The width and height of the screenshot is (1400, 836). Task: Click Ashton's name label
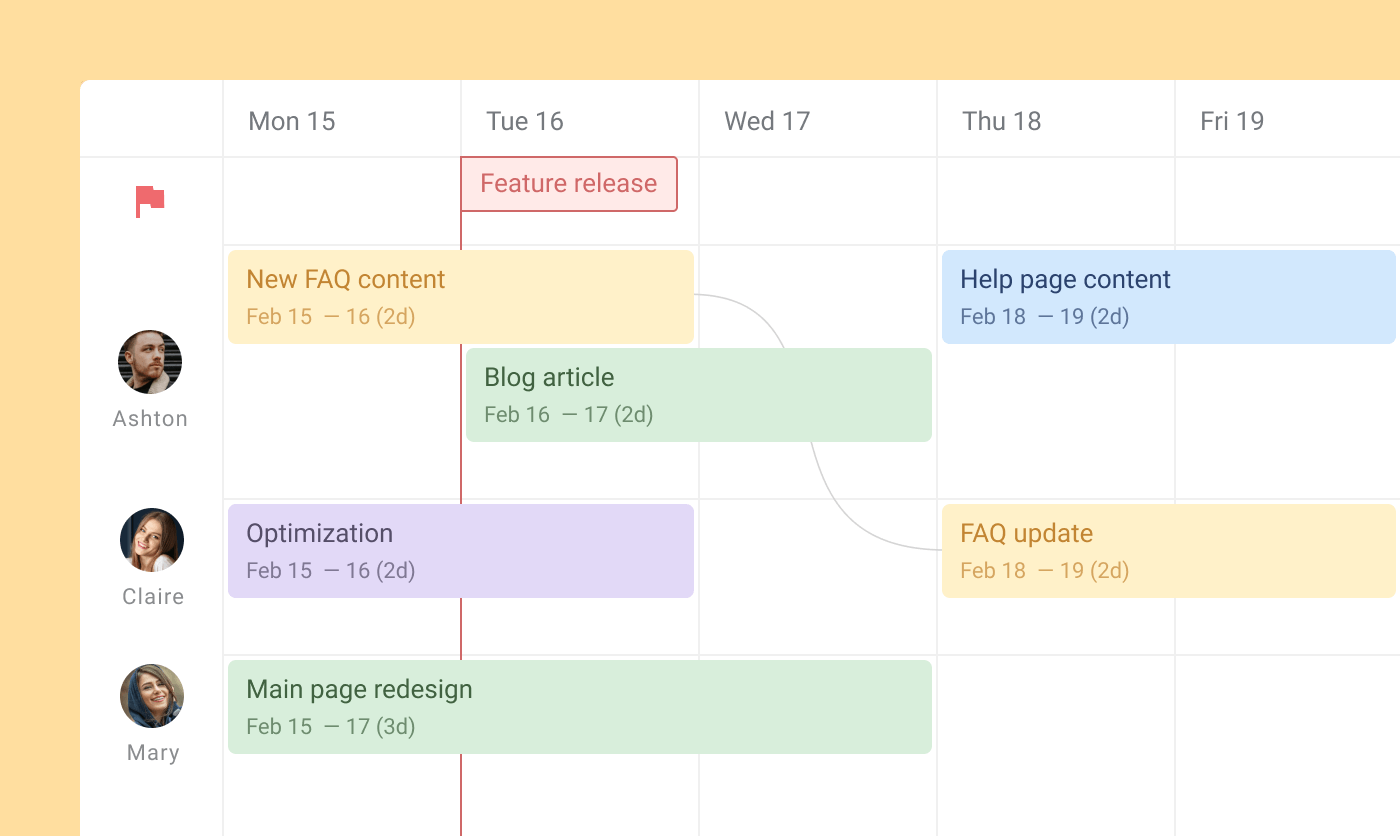[x=150, y=418]
